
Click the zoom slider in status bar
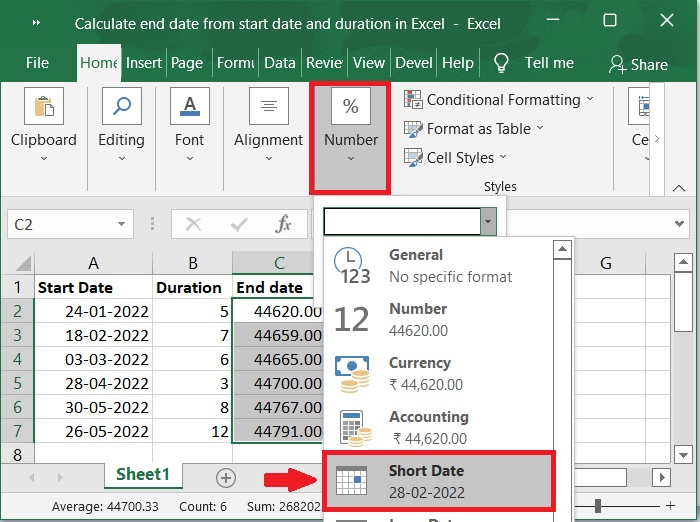598,506
